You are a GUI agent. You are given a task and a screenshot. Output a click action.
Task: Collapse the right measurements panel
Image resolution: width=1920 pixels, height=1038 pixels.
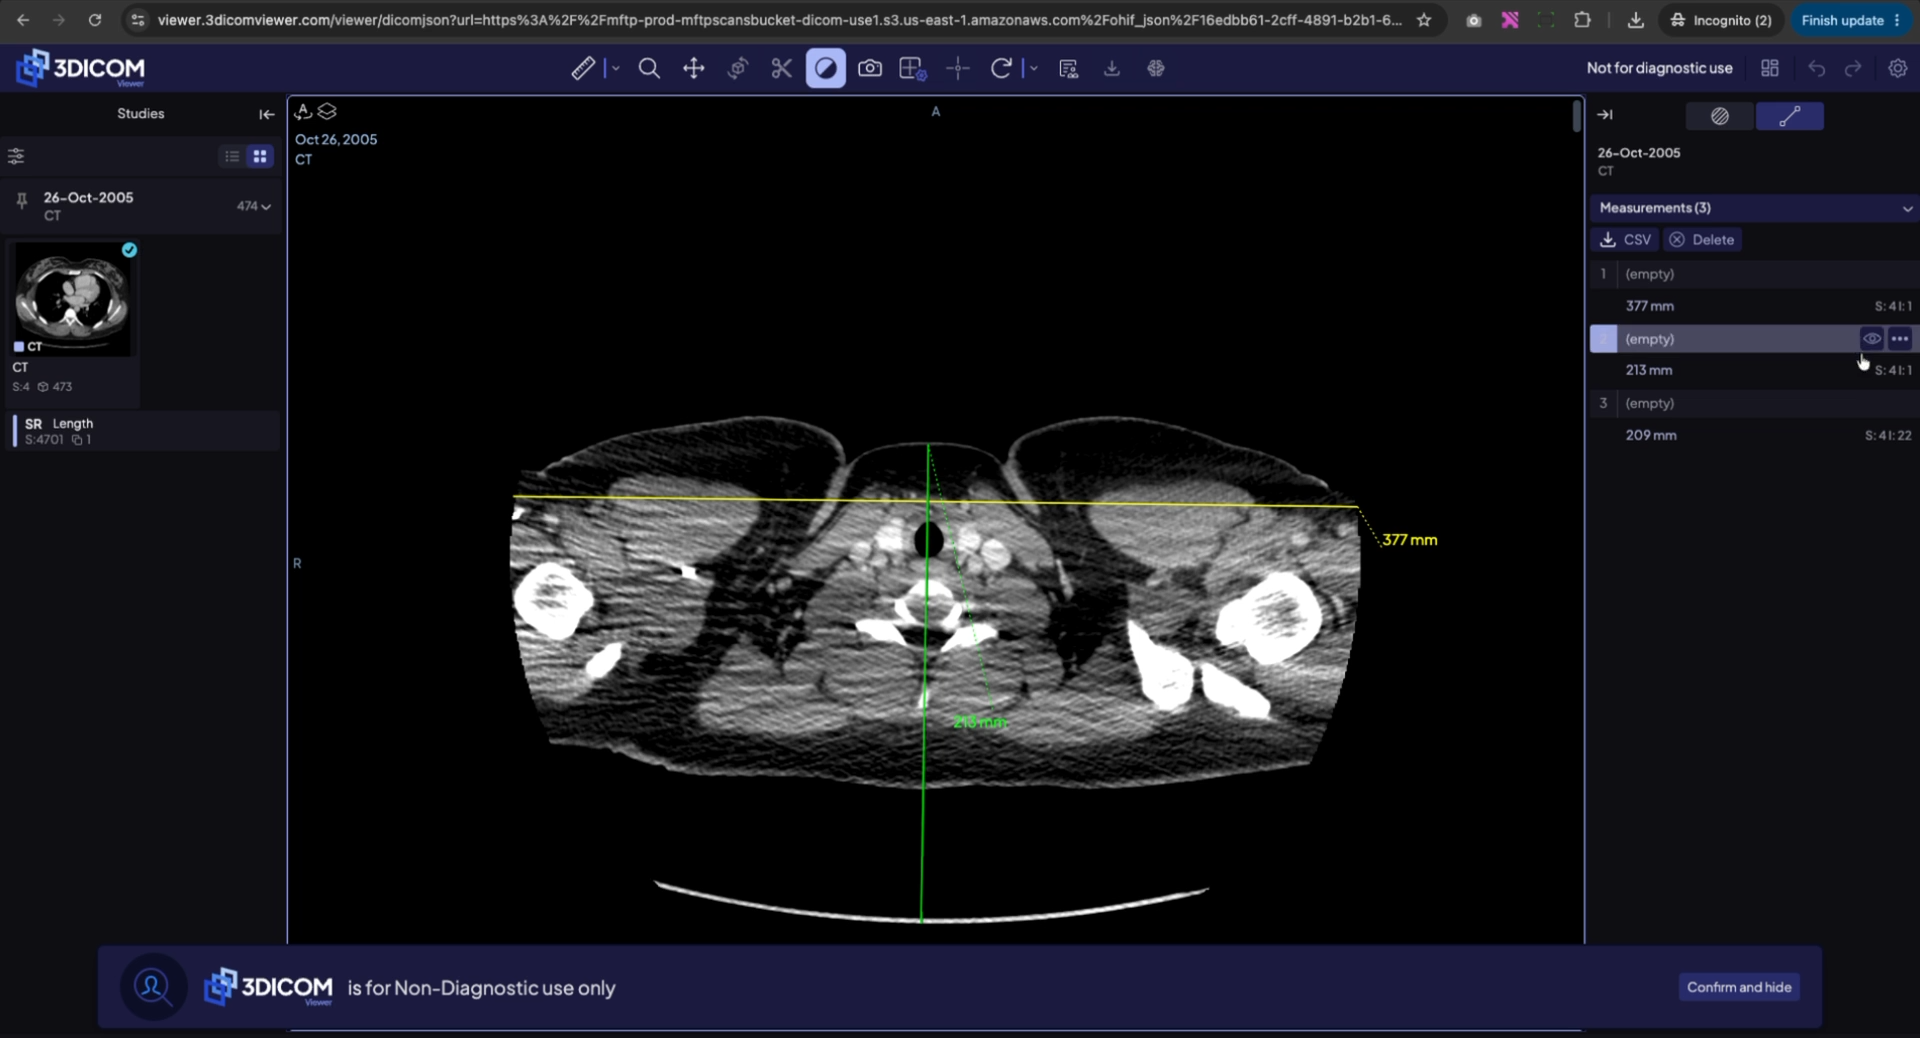[1605, 115]
